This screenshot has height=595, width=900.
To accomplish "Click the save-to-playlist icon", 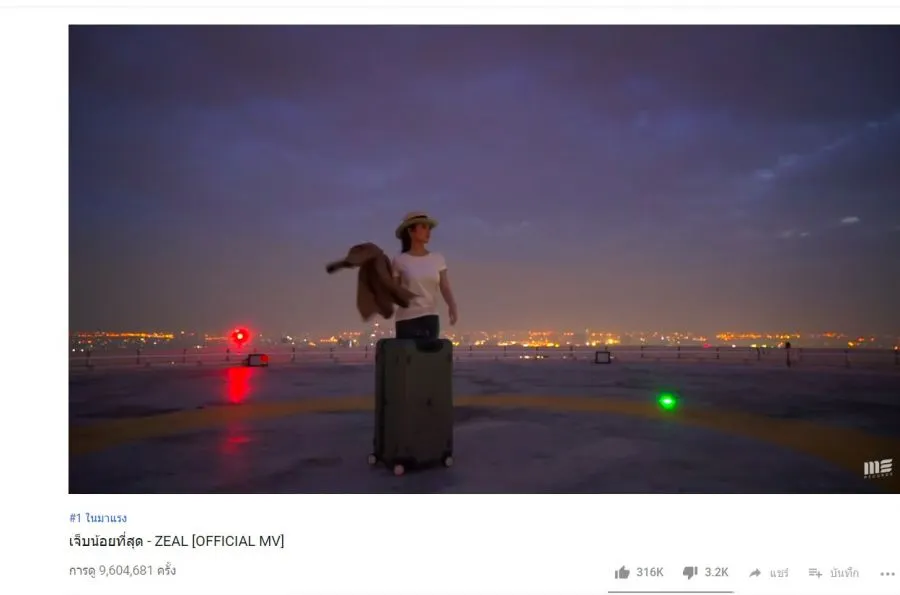I will (x=815, y=573).
